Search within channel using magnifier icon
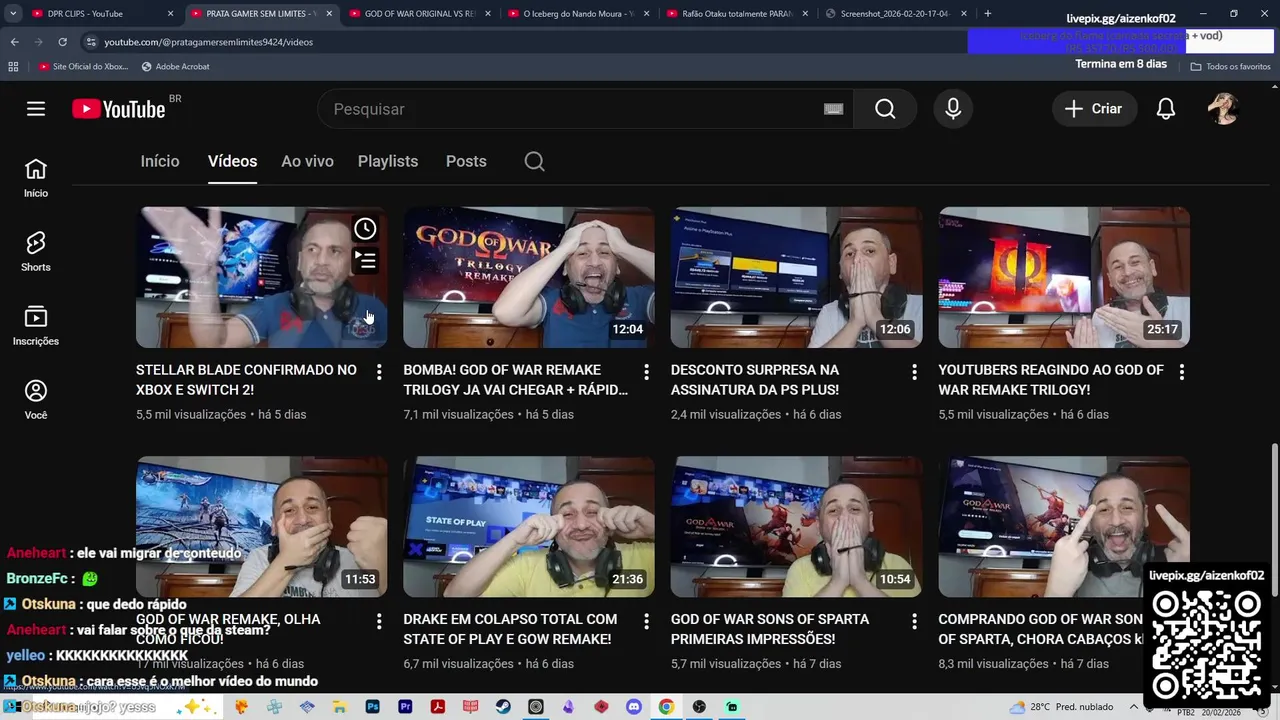The height and width of the screenshot is (720, 1280). pos(535,161)
